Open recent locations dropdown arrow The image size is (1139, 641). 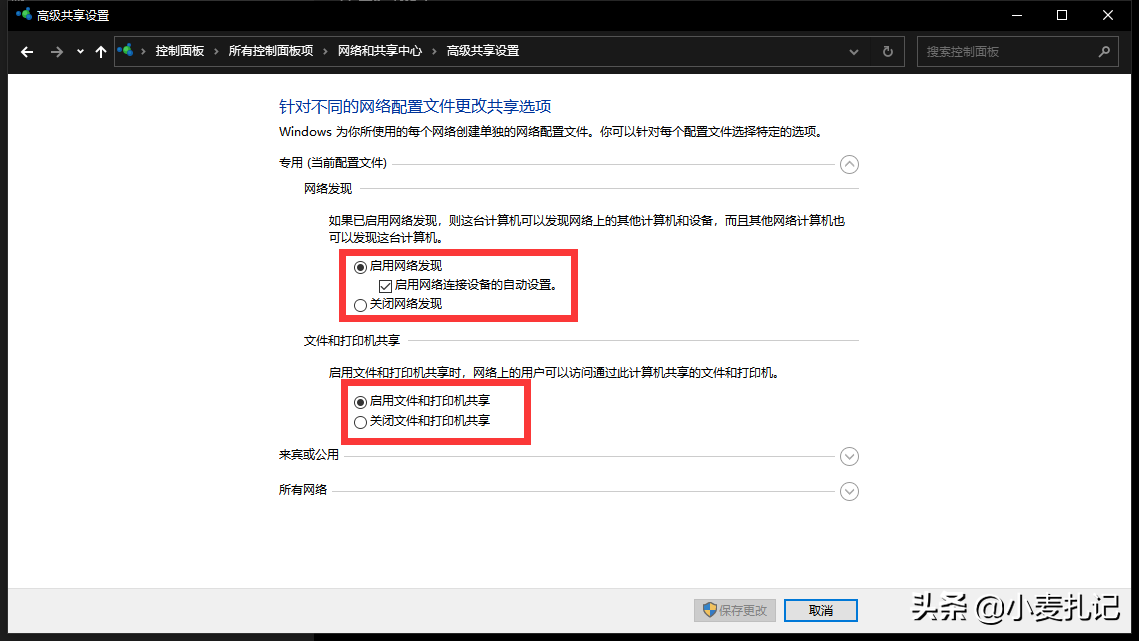coord(80,52)
